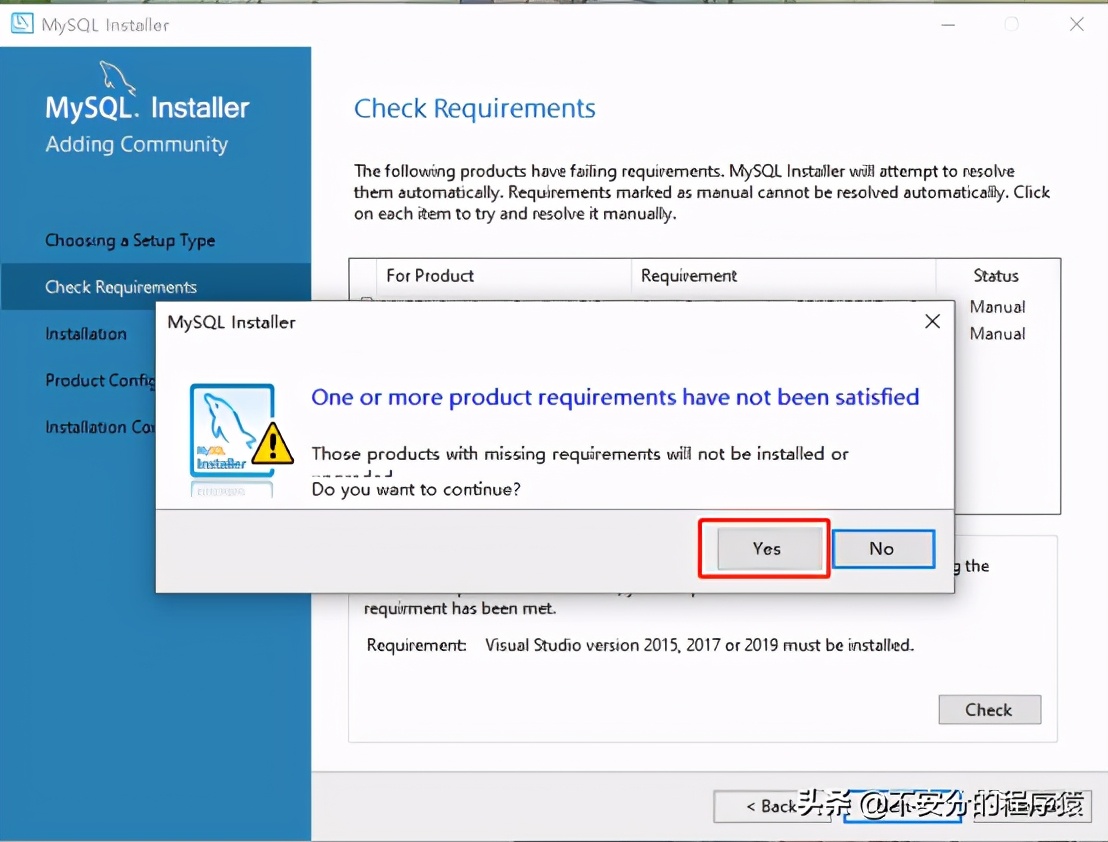Viewport: 1108px width, 842px height.
Task: Click the 'Do you want to continue?' text
Action: click(x=416, y=489)
